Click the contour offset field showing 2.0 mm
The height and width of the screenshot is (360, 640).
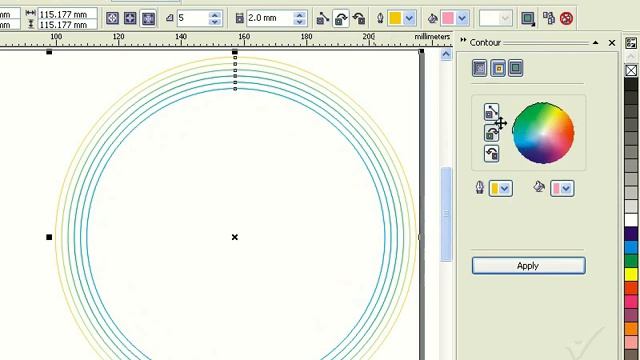(270, 18)
